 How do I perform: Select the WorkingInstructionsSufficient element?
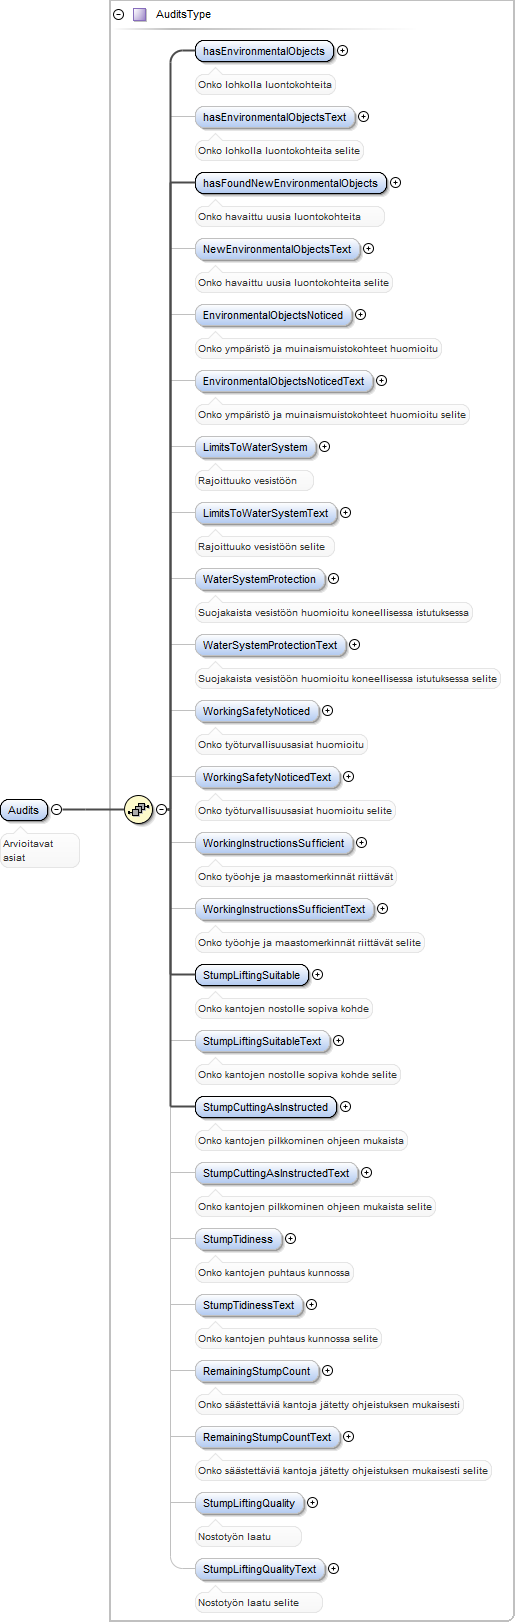pos(274,843)
